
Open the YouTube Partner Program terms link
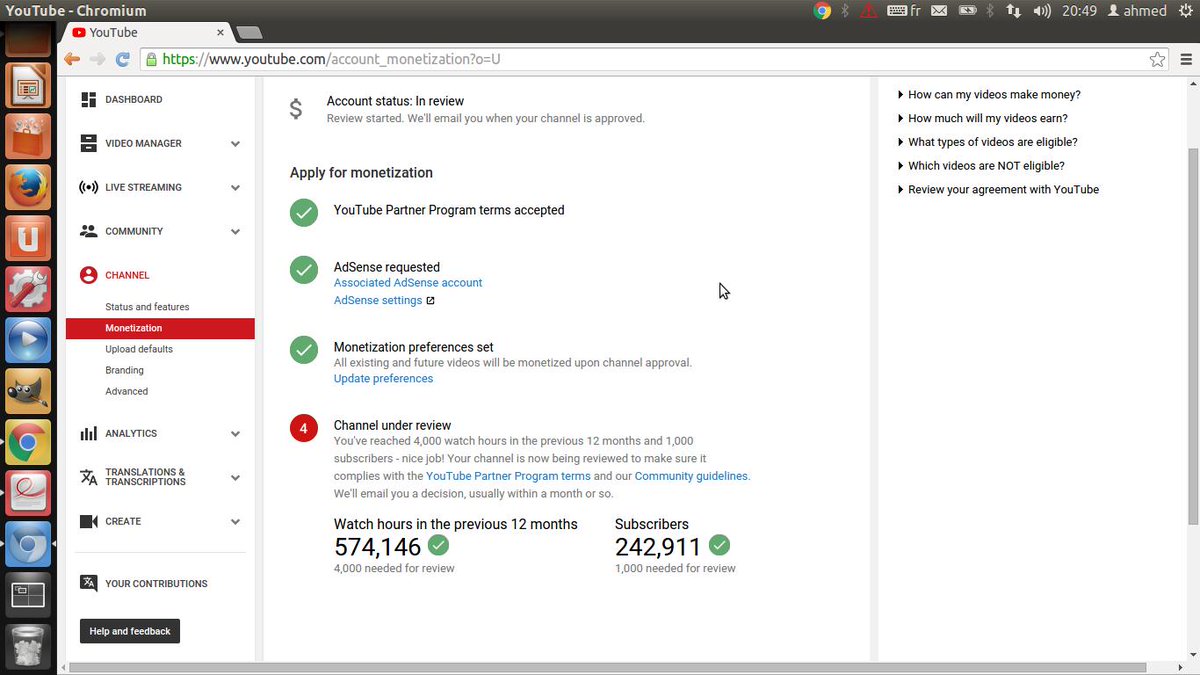pyautogui.click(x=508, y=476)
